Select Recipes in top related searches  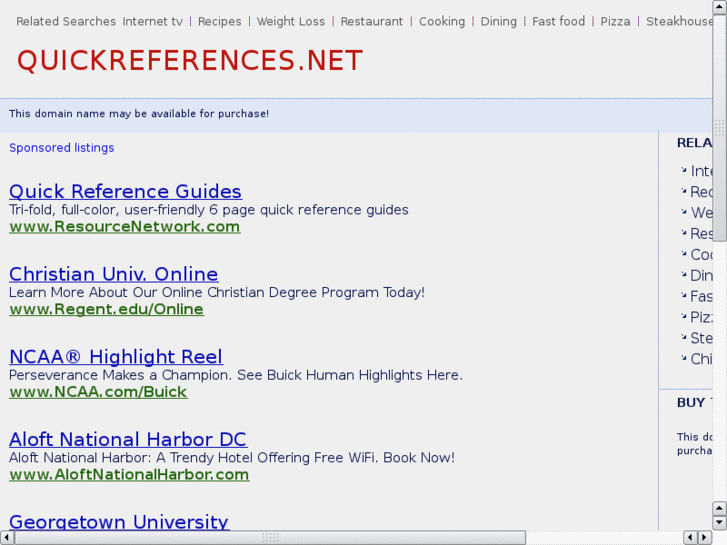(x=220, y=21)
